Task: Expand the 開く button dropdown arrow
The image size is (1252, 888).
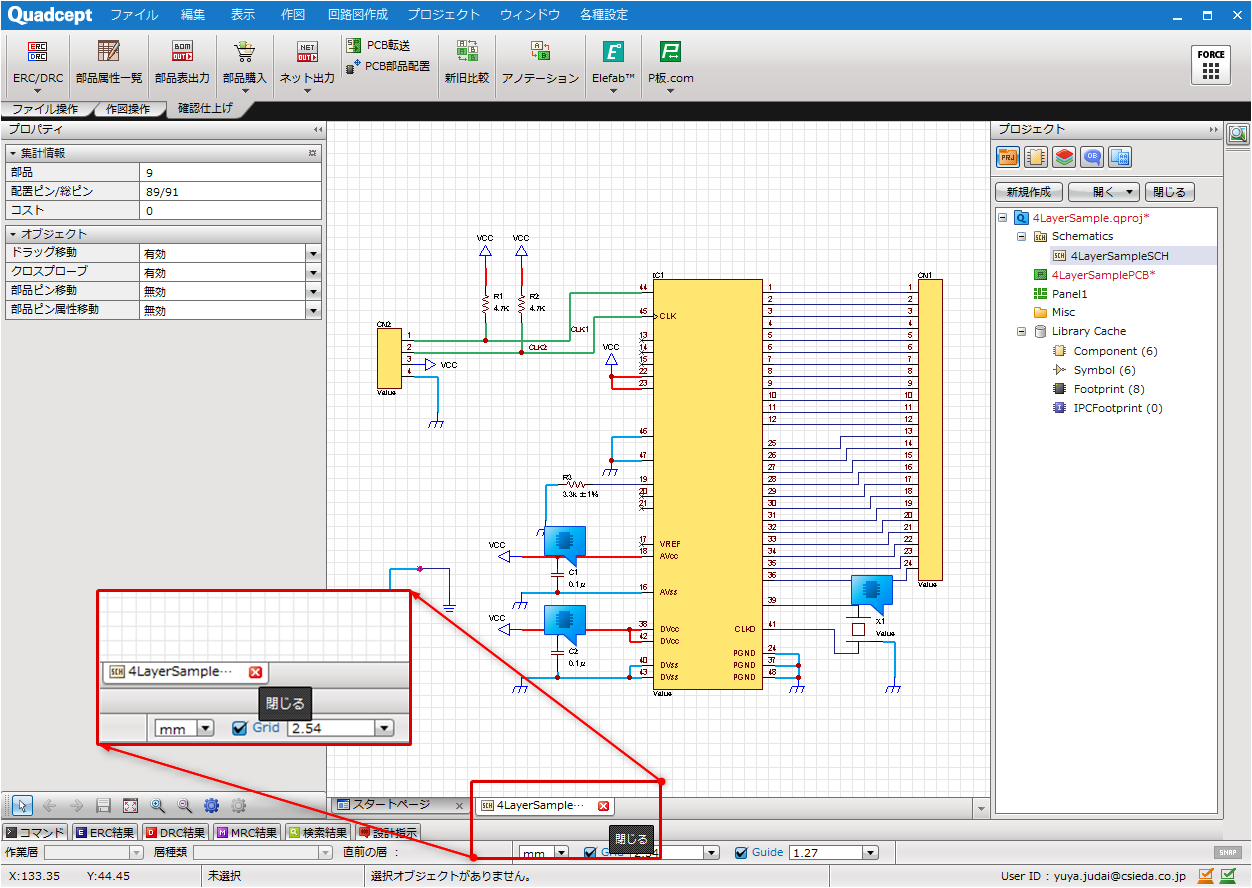Action: coord(1129,192)
